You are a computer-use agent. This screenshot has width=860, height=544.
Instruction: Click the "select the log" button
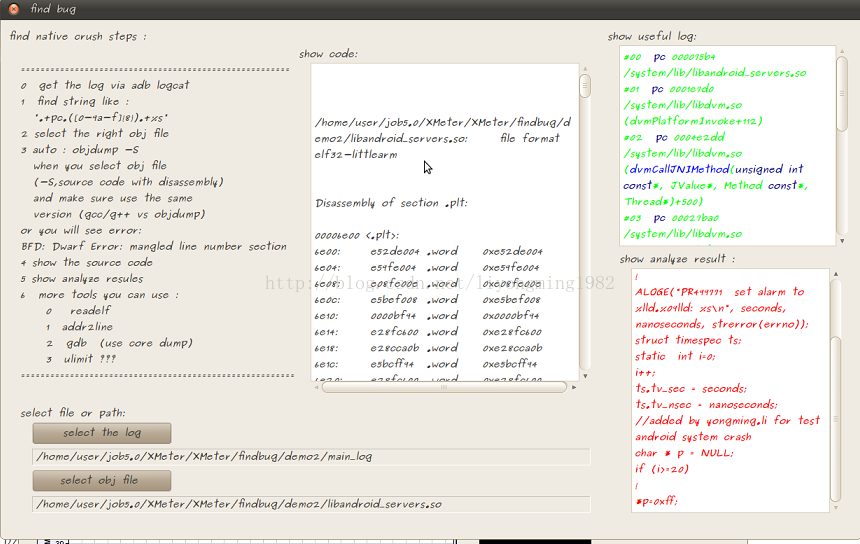pyautogui.click(x=101, y=433)
